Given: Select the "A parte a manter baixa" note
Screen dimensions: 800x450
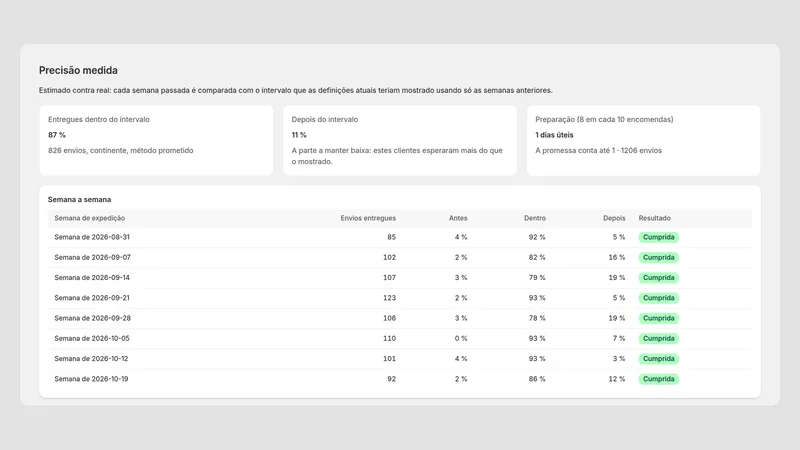Looking at the screenshot, I should click(397, 156).
